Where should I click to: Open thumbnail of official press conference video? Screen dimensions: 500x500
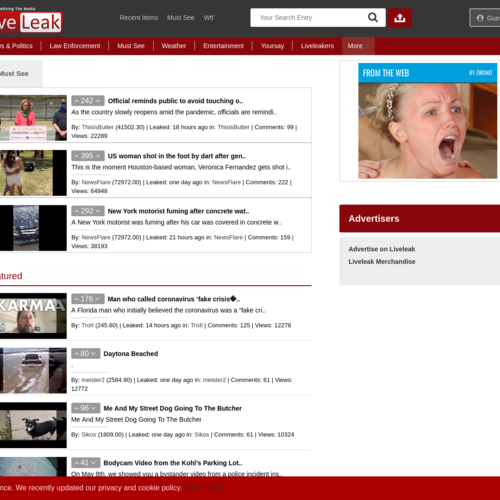click(x=33, y=118)
